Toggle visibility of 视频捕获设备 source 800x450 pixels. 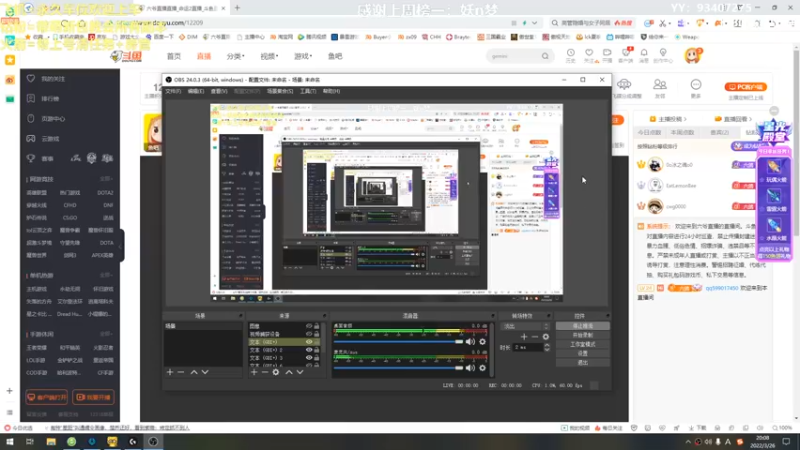309,334
